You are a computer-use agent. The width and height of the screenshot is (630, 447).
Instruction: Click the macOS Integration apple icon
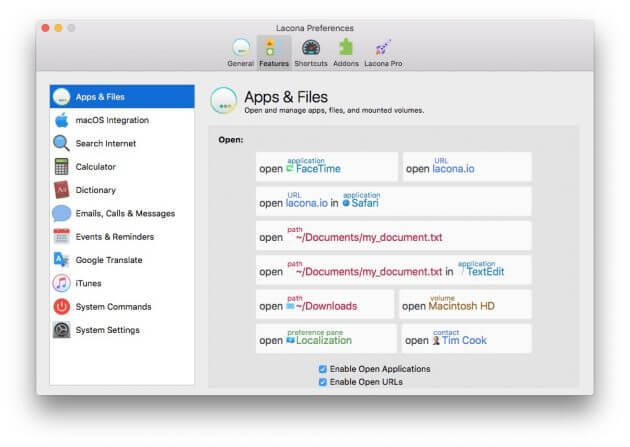(x=61, y=120)
